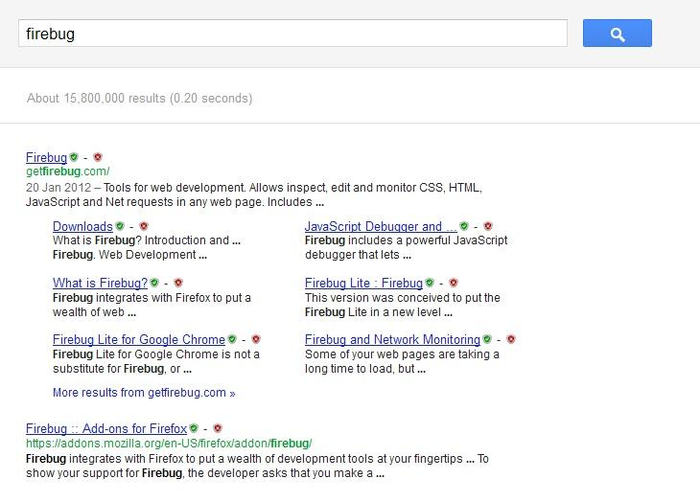Click red shield icon beside Firebug title
Screen dimensions: 700x502
(x=98, y=157)
